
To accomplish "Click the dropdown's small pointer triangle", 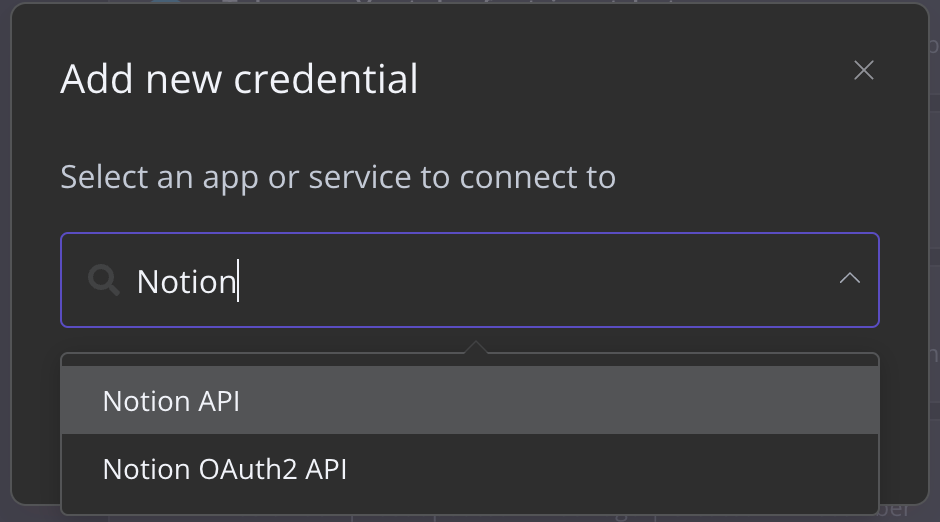I will point(477,347).
